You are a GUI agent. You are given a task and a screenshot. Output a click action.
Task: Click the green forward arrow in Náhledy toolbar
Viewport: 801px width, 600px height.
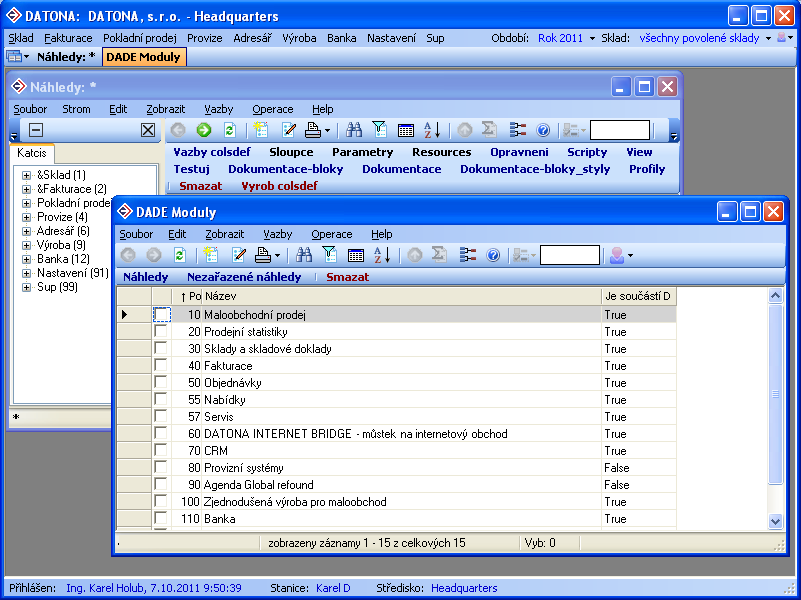tap(204, 130)
